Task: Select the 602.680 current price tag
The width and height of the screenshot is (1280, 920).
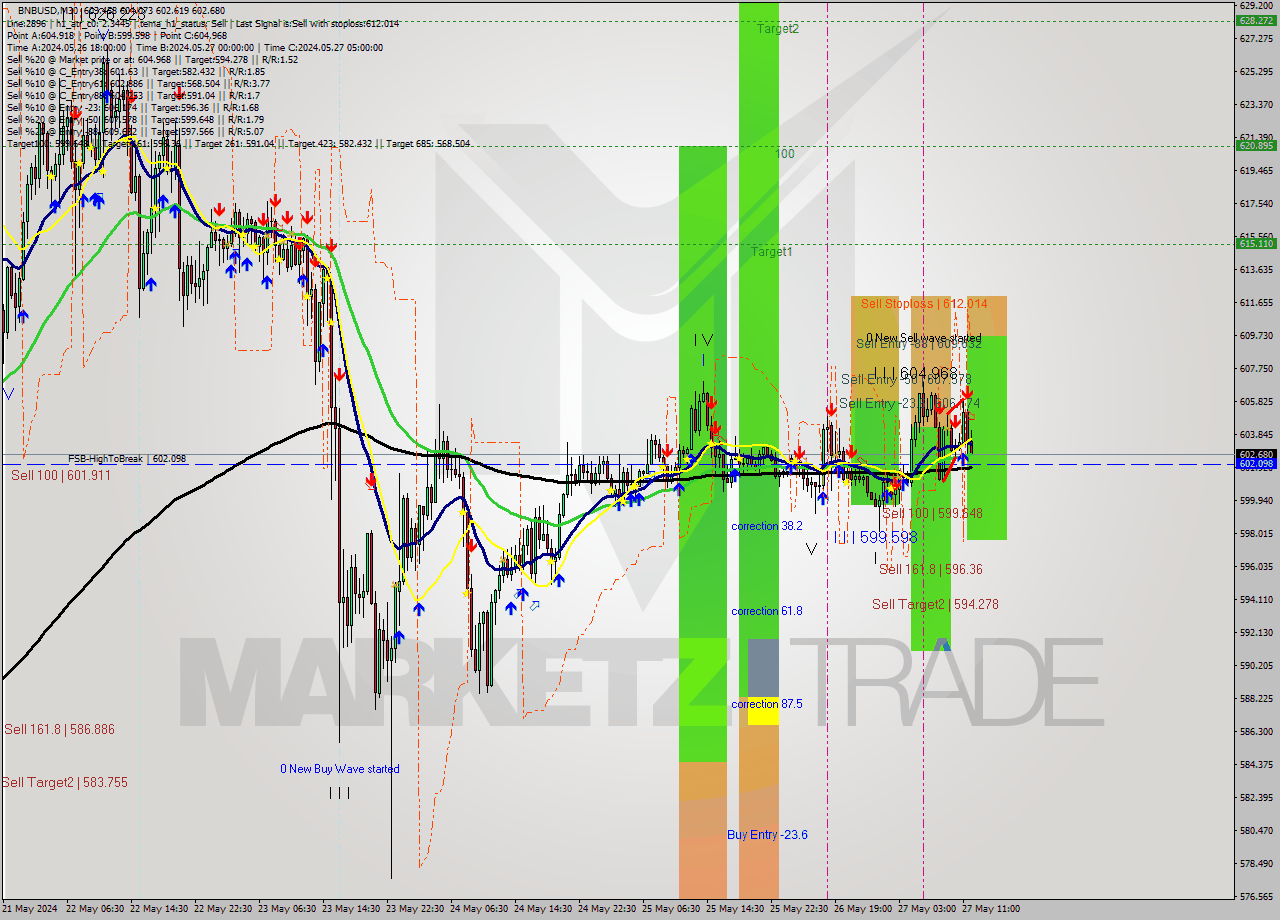Action: coord(1256,454)
